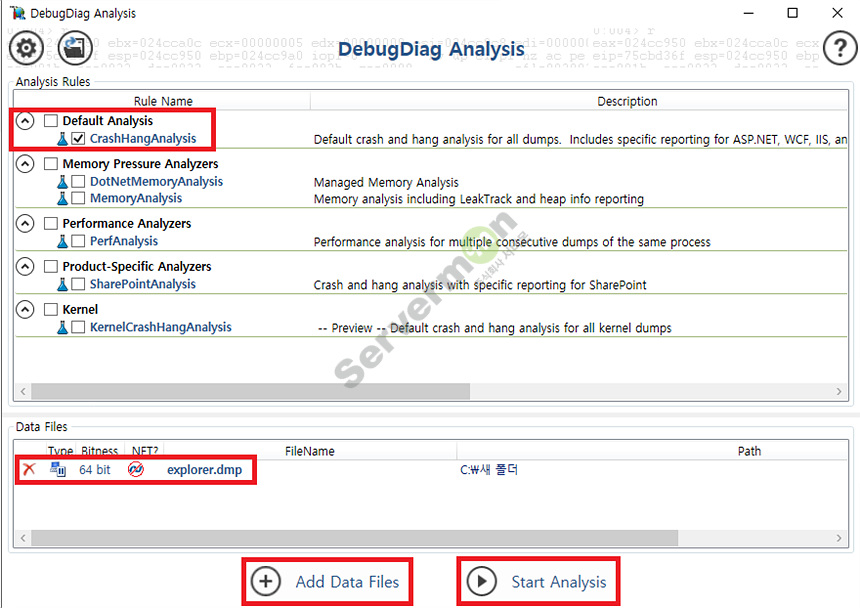Toggle Default Analysis group checkbox
860x608 pixels.
click(x=51, y=121)
